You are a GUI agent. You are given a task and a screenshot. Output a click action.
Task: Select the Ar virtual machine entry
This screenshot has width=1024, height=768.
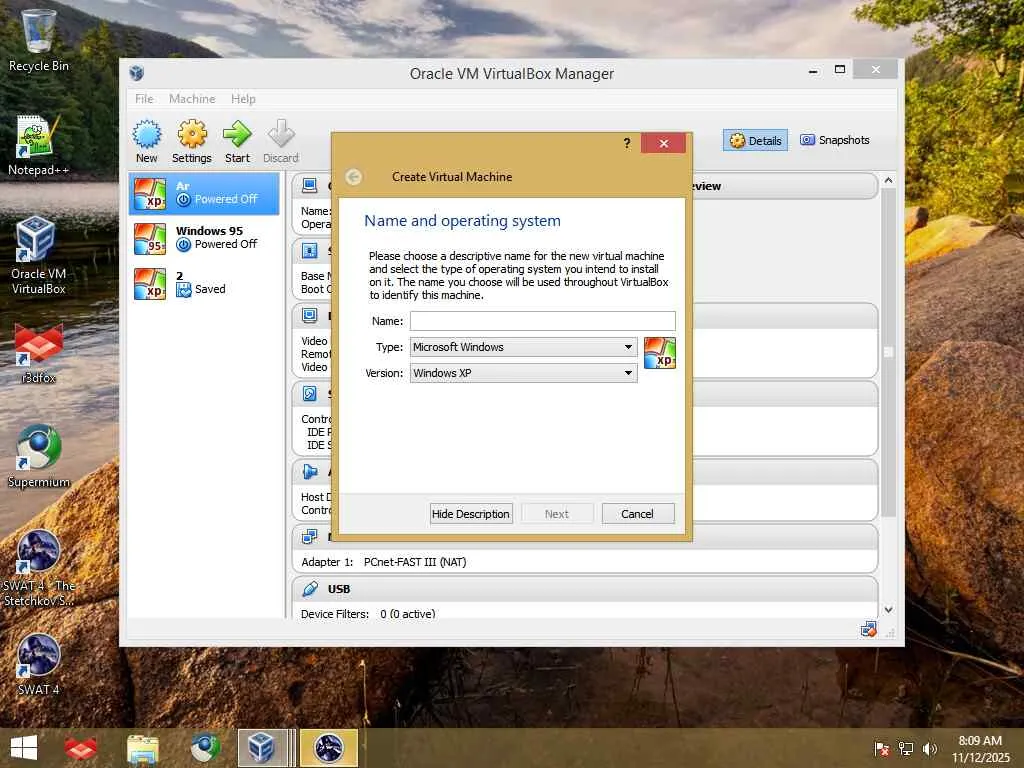point(204,193)
